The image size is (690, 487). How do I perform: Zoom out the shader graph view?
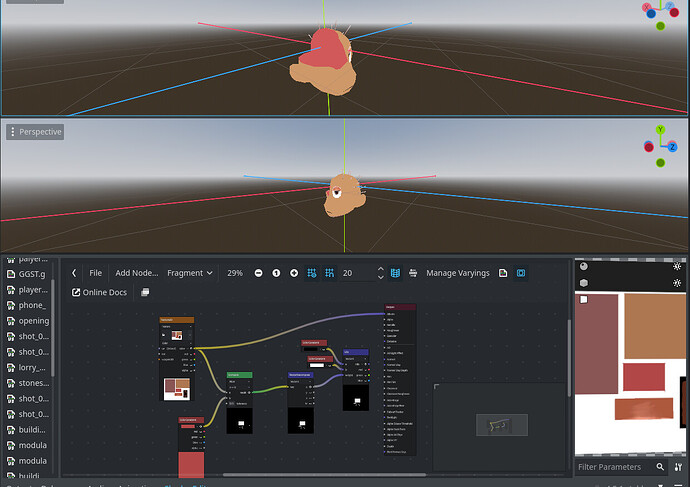259,273
